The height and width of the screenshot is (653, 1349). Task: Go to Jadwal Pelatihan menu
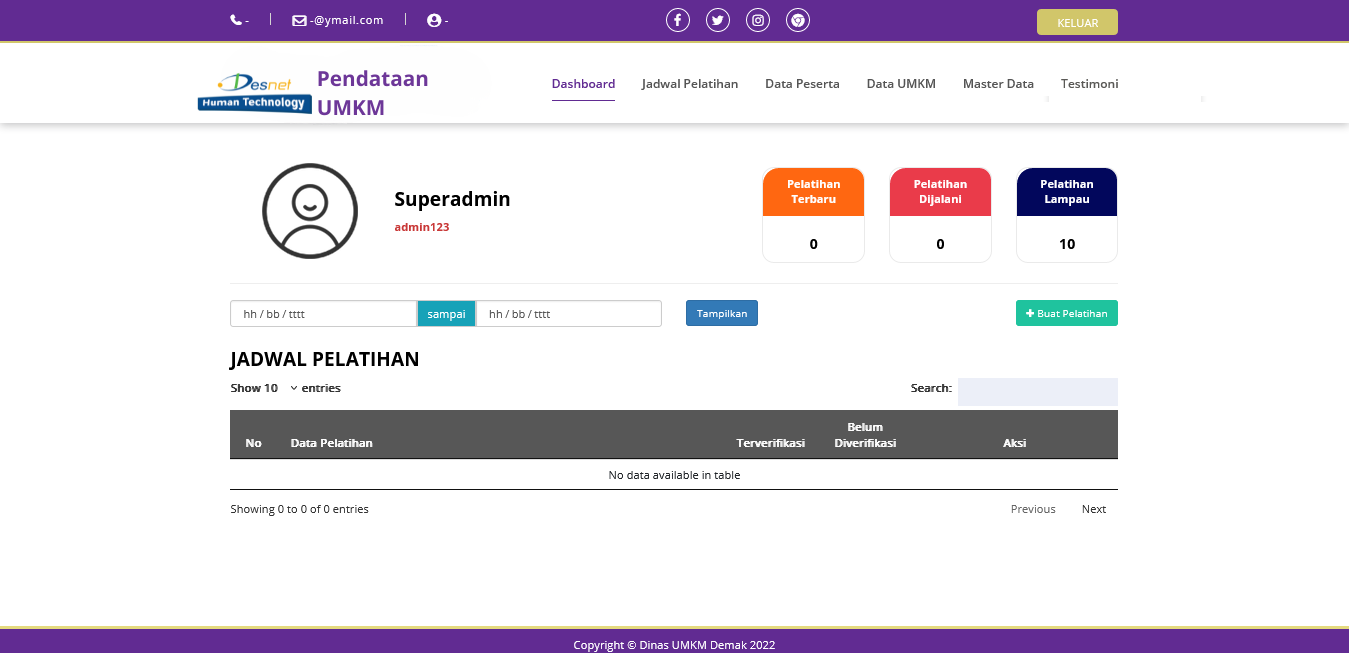pyautogui.click(x=690, y=84)
